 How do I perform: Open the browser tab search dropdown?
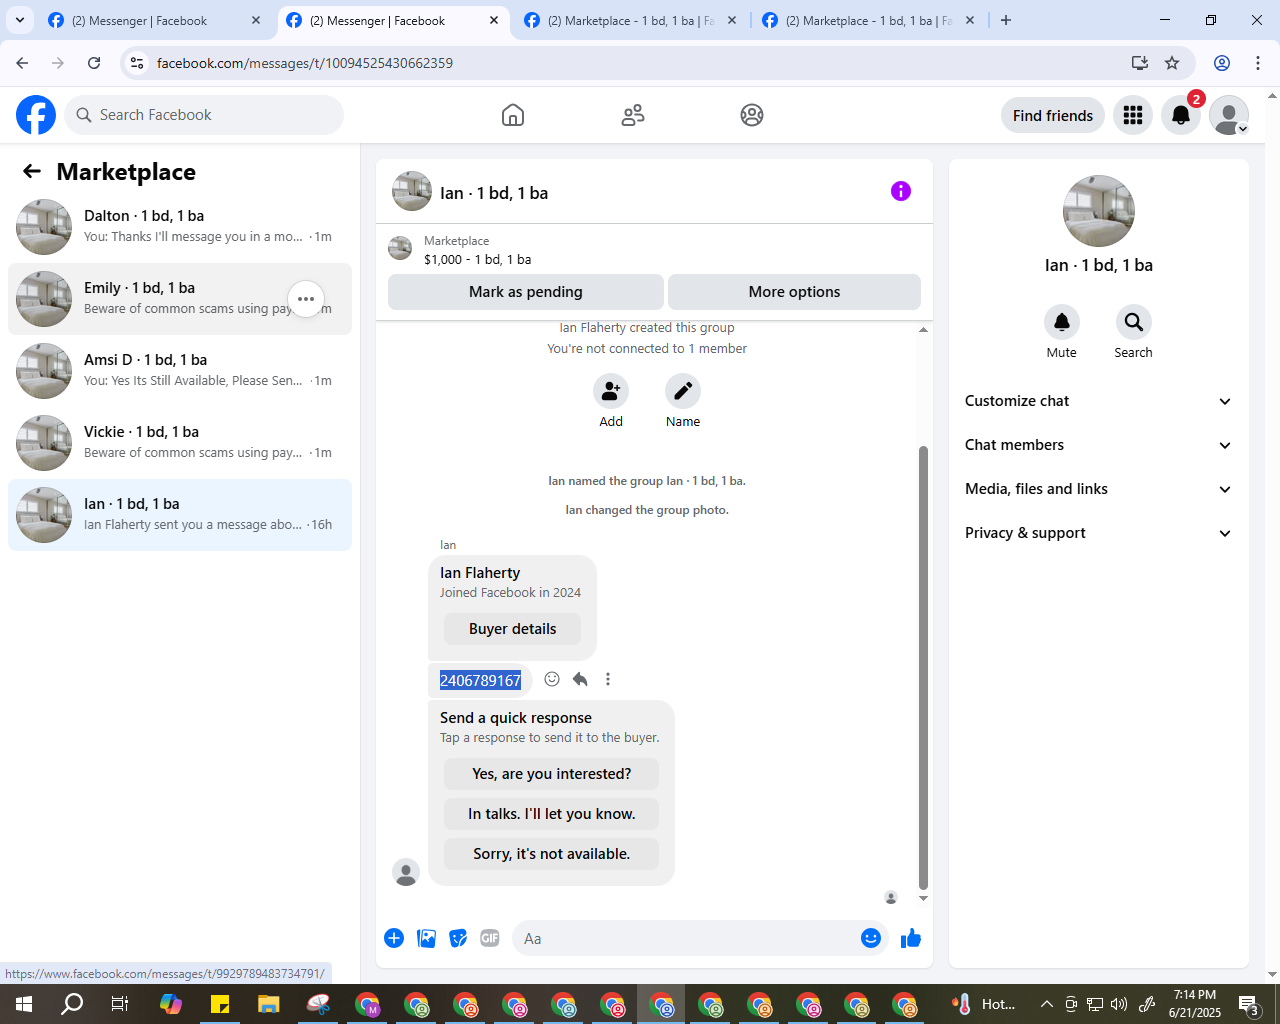[20, 20]
